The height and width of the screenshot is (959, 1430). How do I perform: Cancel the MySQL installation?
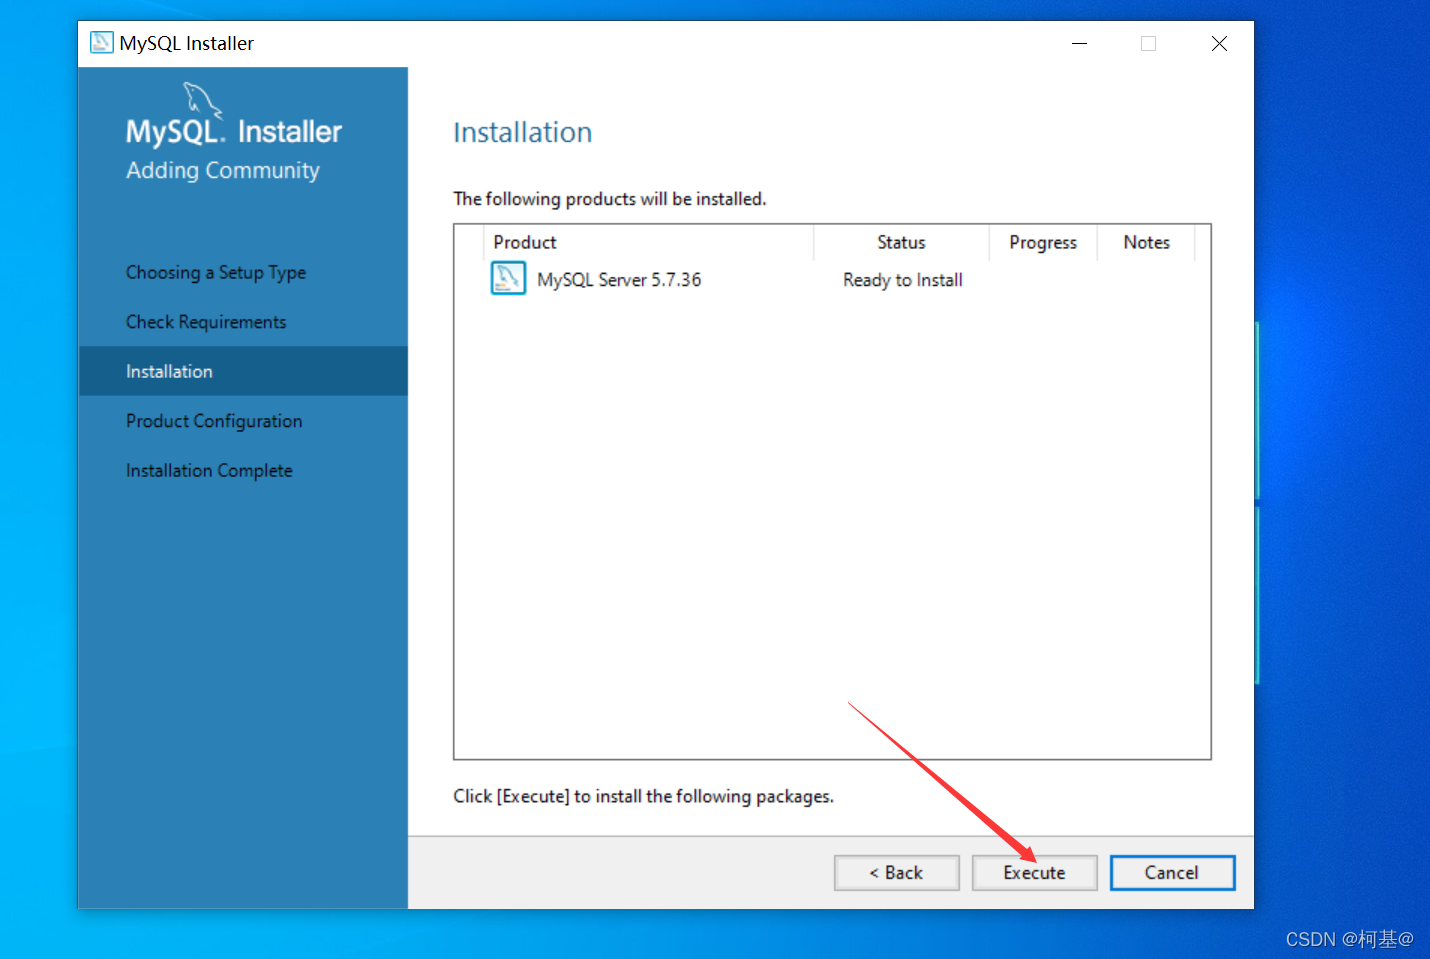coord(1172,872)
